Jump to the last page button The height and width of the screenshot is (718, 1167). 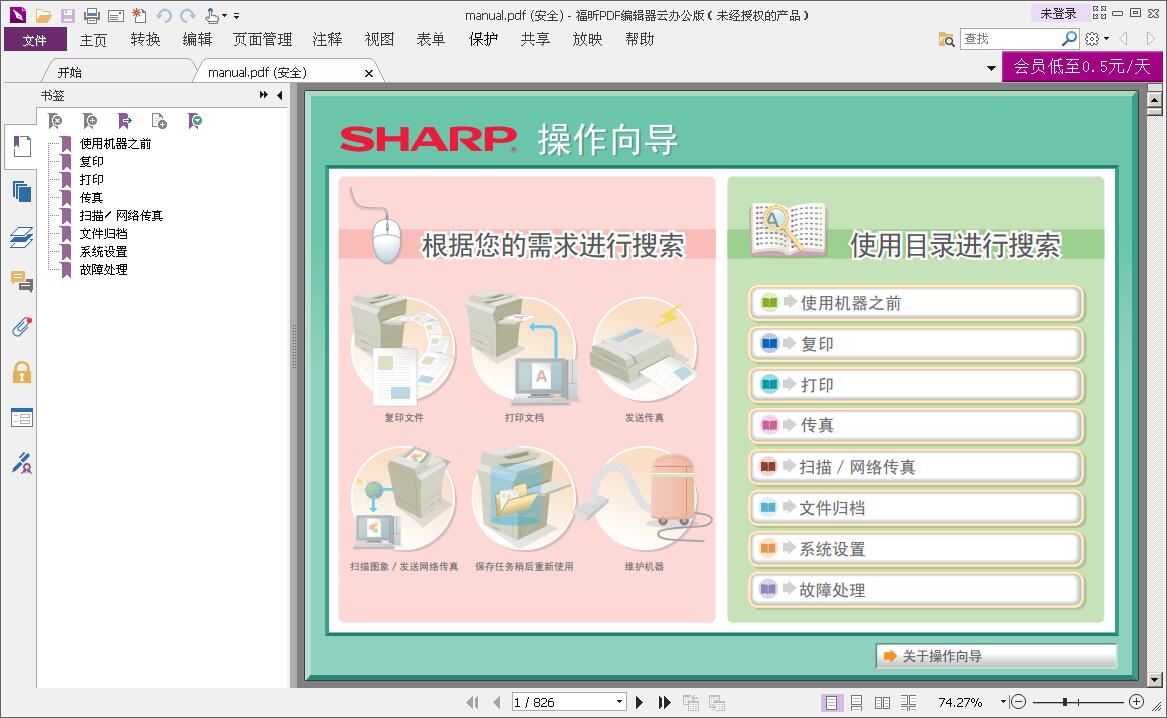pos(664,702)
